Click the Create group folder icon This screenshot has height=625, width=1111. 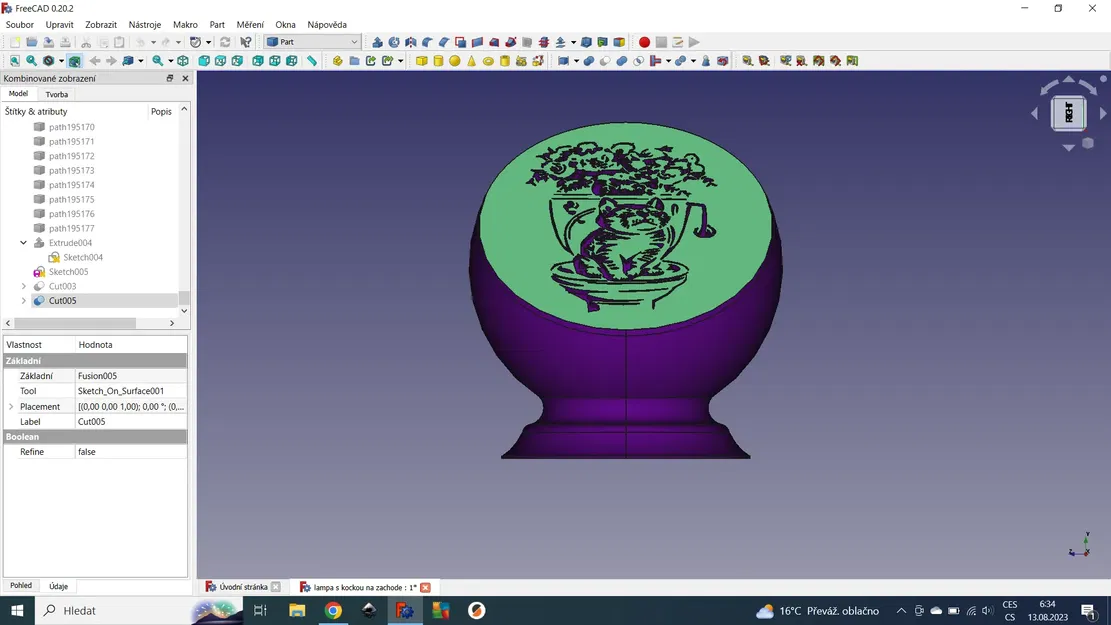354,61
